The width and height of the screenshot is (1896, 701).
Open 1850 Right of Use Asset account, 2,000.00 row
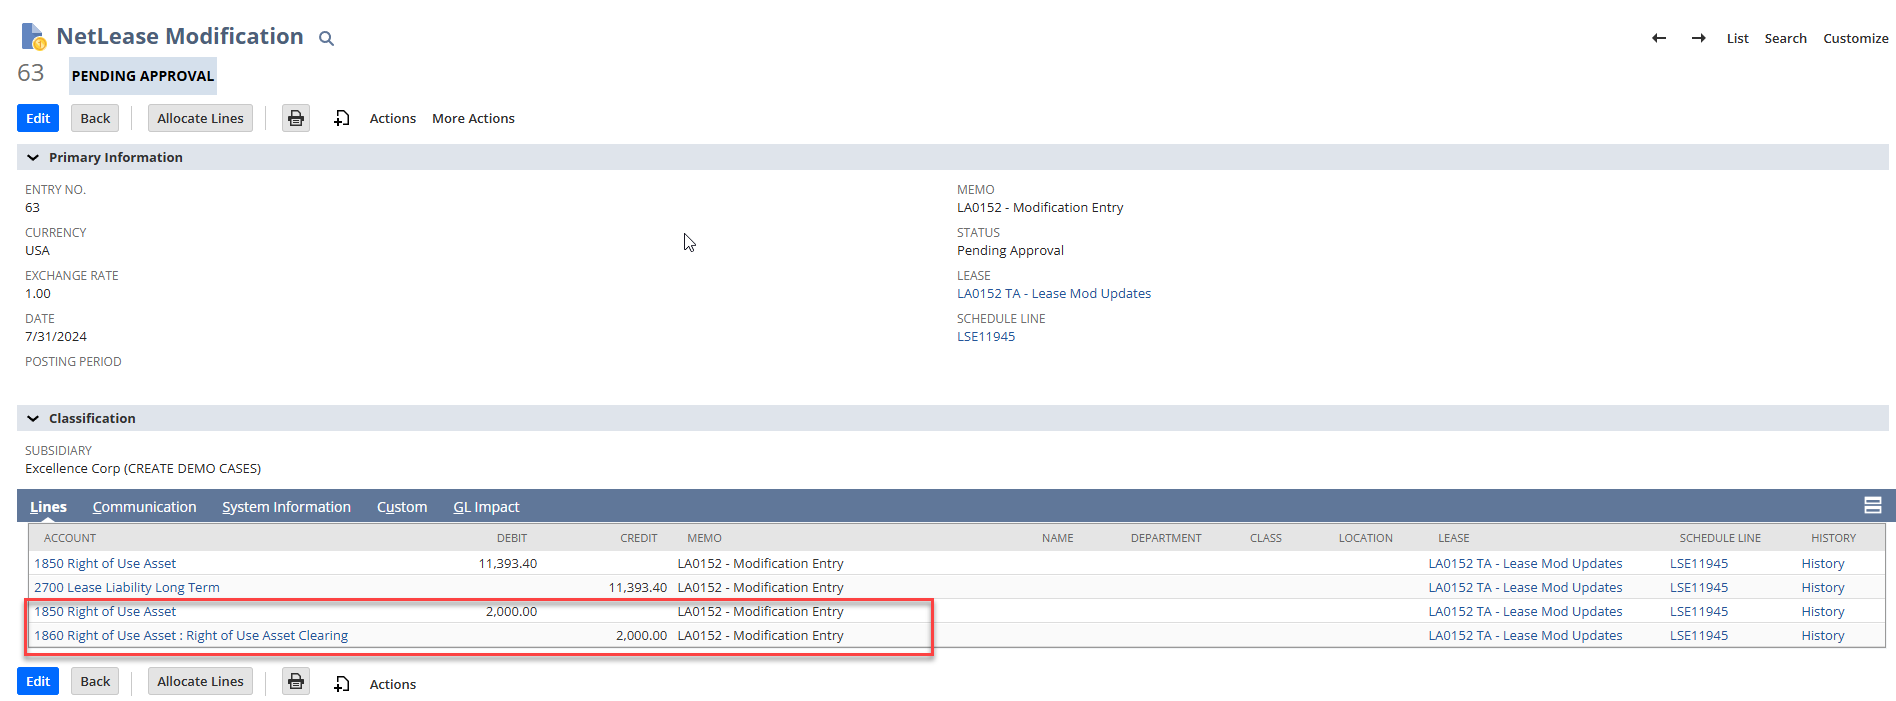105,611
